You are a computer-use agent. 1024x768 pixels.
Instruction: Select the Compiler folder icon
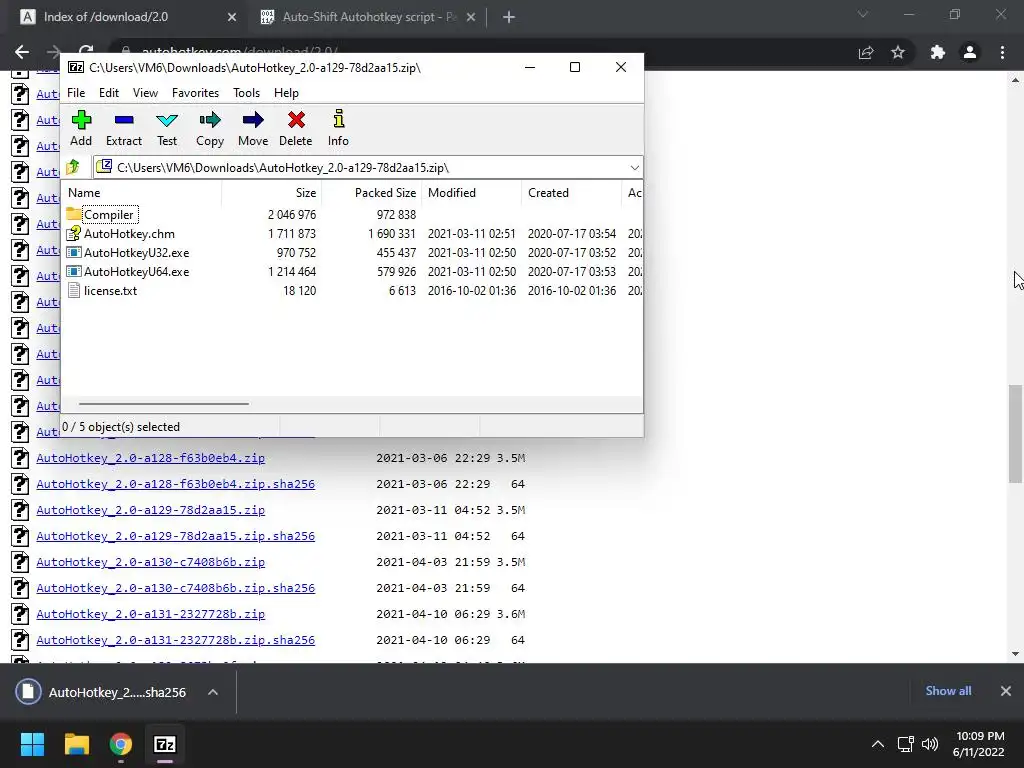tap(74, 214)
